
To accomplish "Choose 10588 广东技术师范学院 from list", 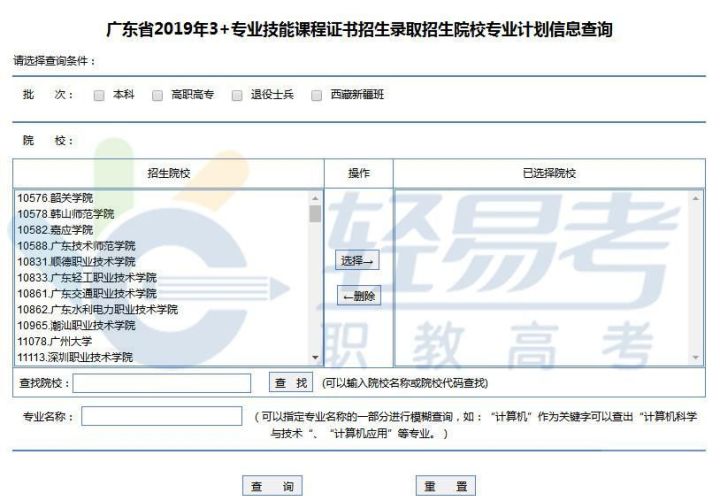I will click(76, 246).
